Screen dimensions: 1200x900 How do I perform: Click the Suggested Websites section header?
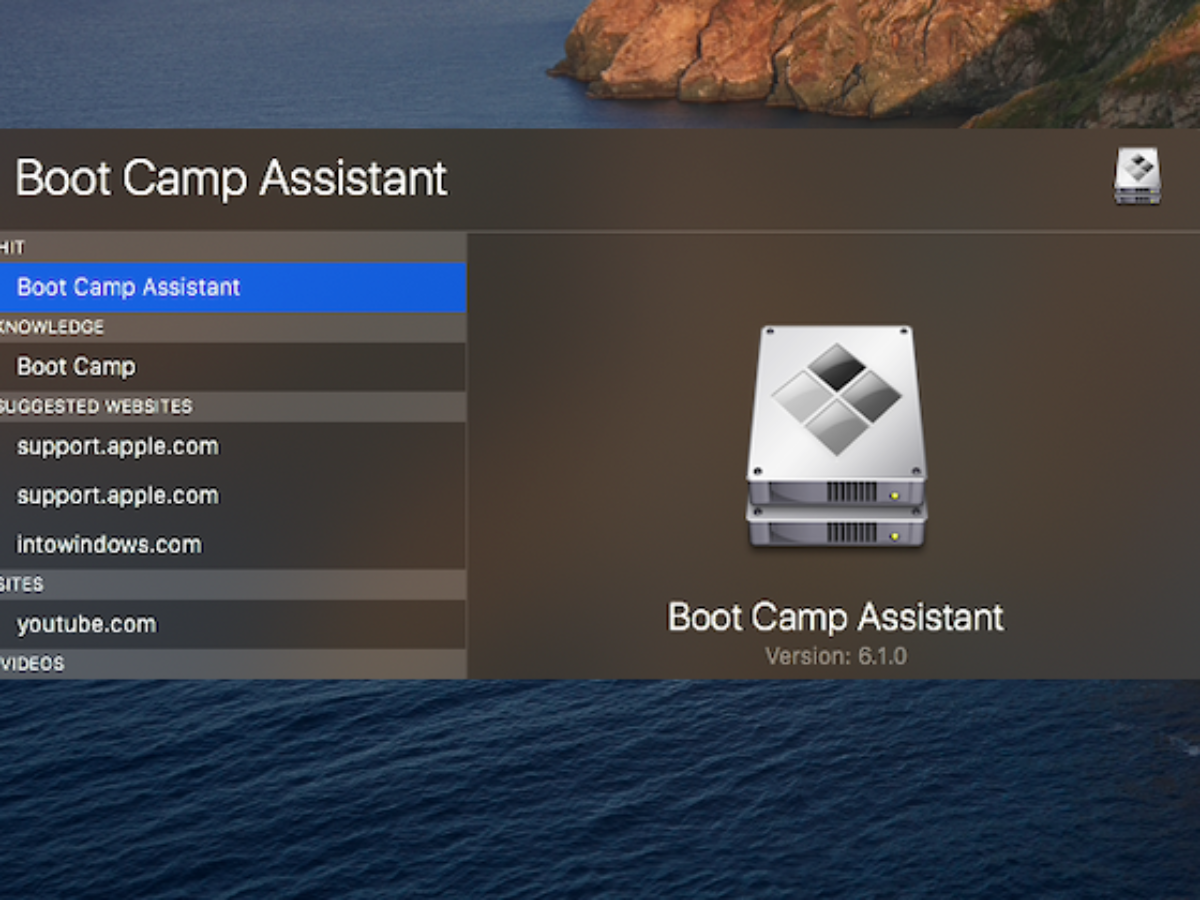(233, 407)
